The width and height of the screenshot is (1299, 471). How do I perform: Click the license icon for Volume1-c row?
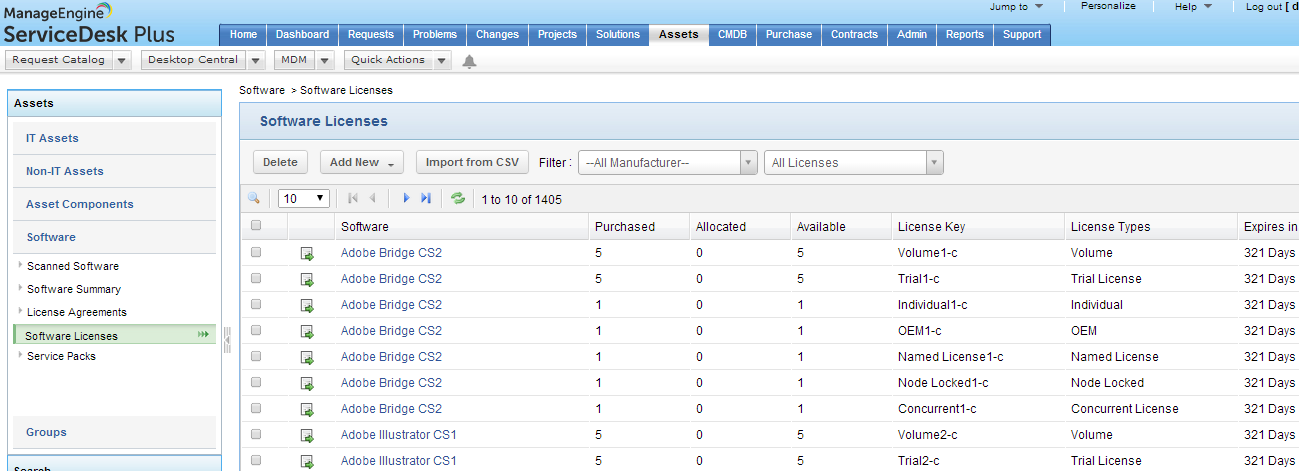point(307,254)
